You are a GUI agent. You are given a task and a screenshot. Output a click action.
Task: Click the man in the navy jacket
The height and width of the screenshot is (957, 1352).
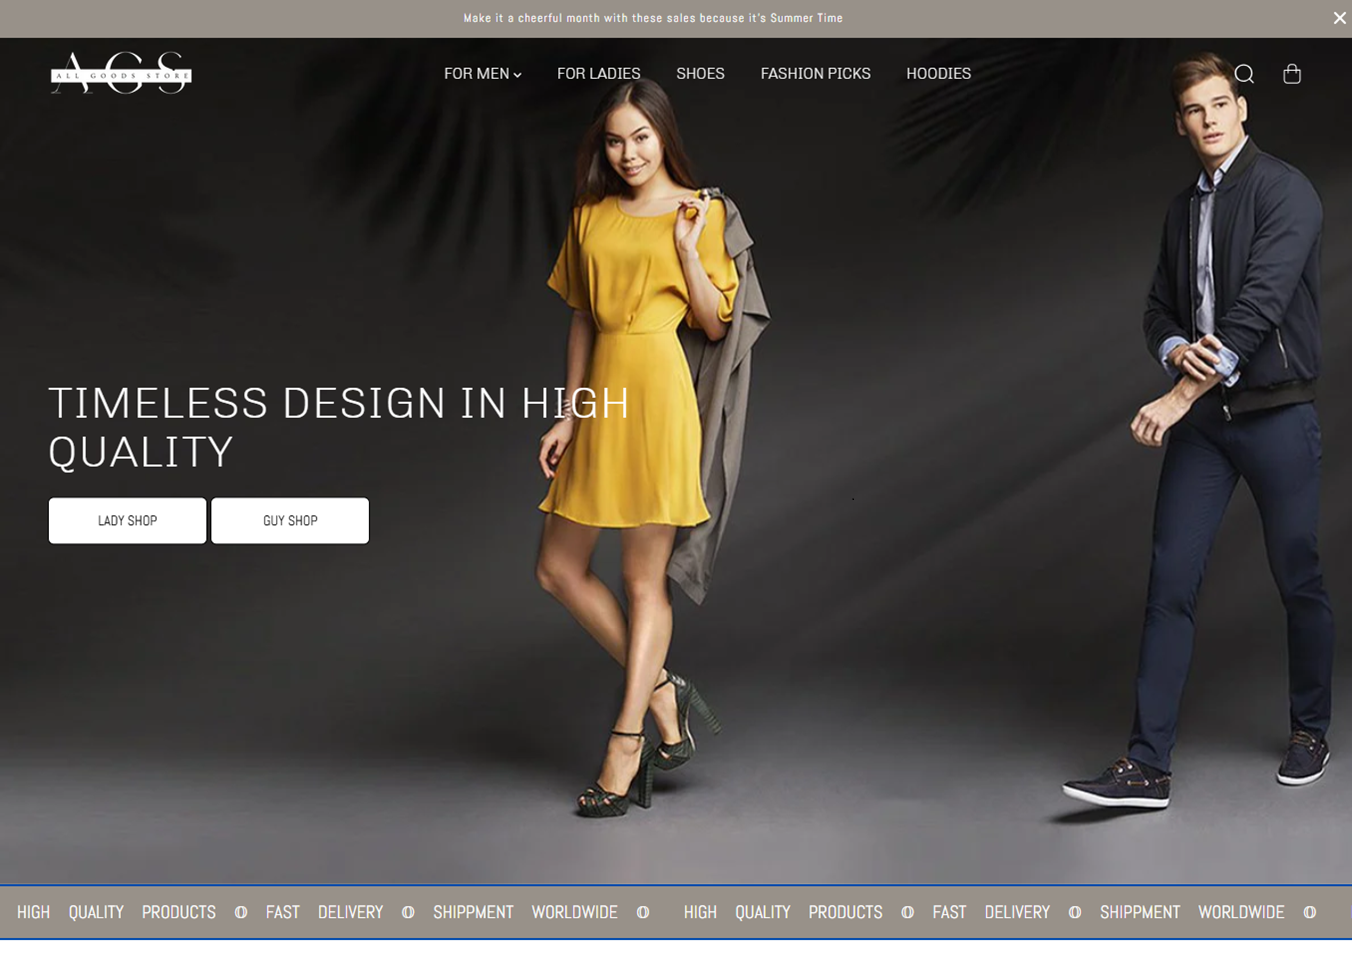(x=1230, y=400)
